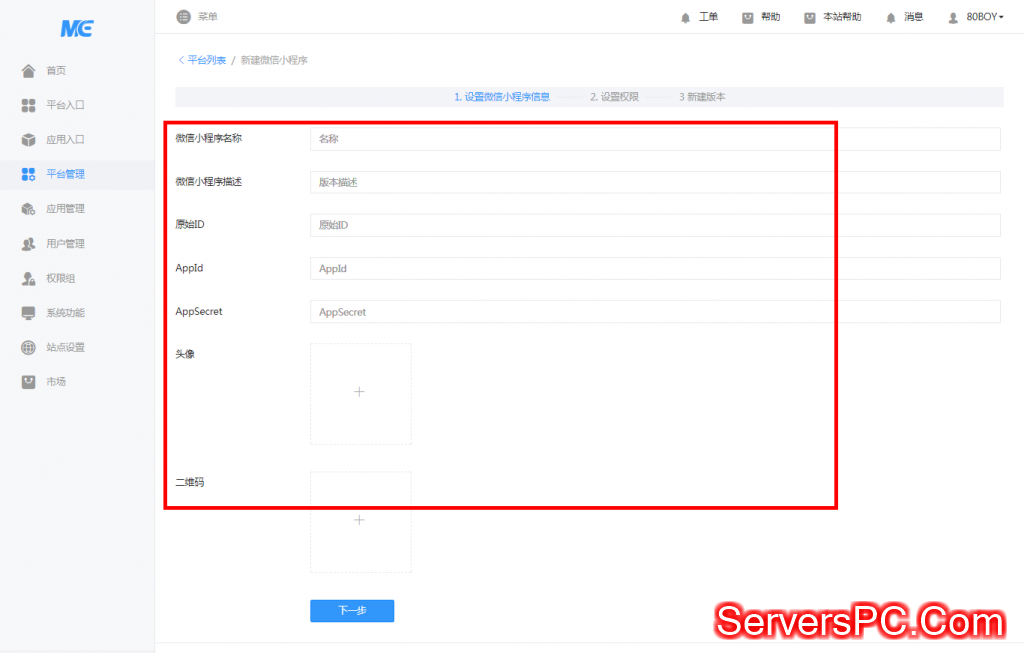Toggle the 菜单 icon in header
The height and width of the screenshot is (653, 1024).
(183, 16)
